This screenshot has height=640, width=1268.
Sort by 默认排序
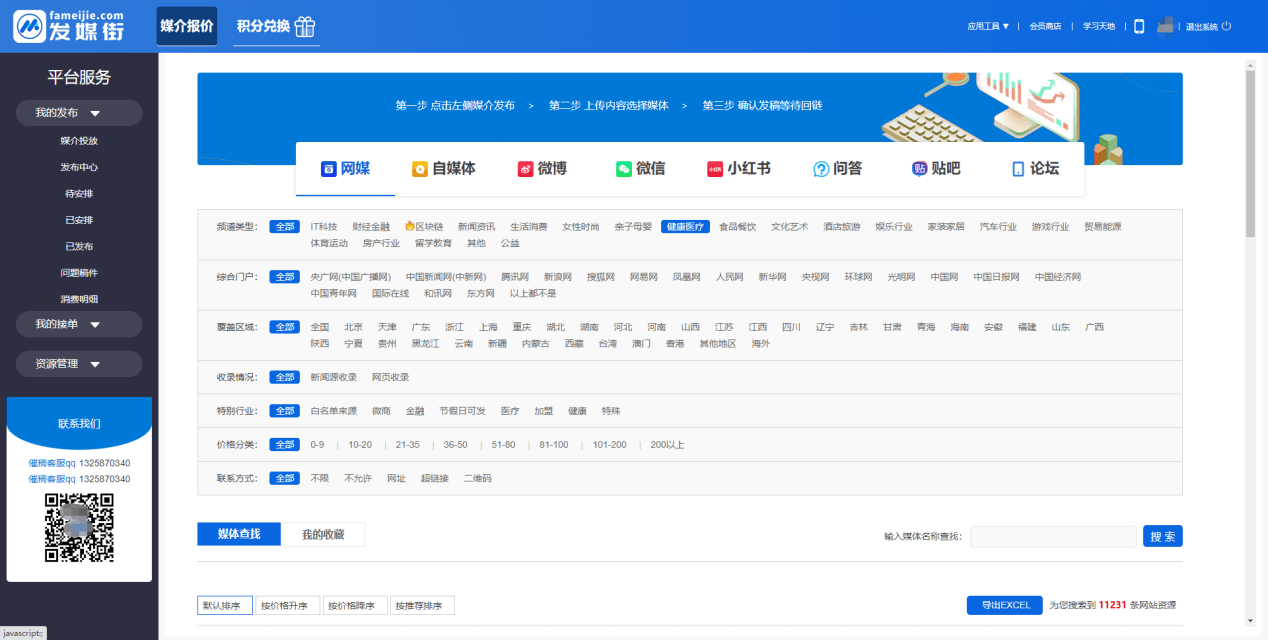click(x=225, y=605)
